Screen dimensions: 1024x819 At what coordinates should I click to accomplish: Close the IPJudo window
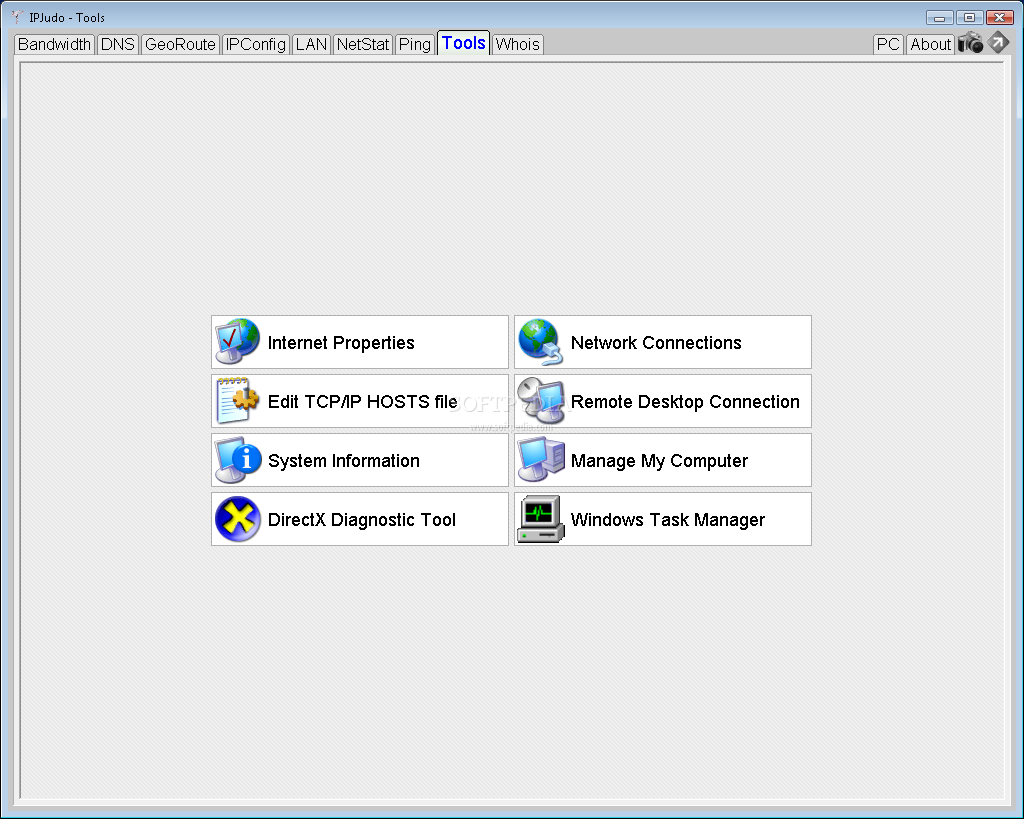click(x=1000, y=18)
